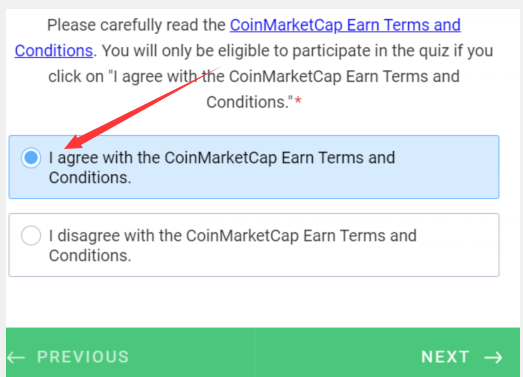The height and width of the screenshot is (377, 523).
Task: Click "Conditions." inside the agree option
Action: [x=90, y=177]
